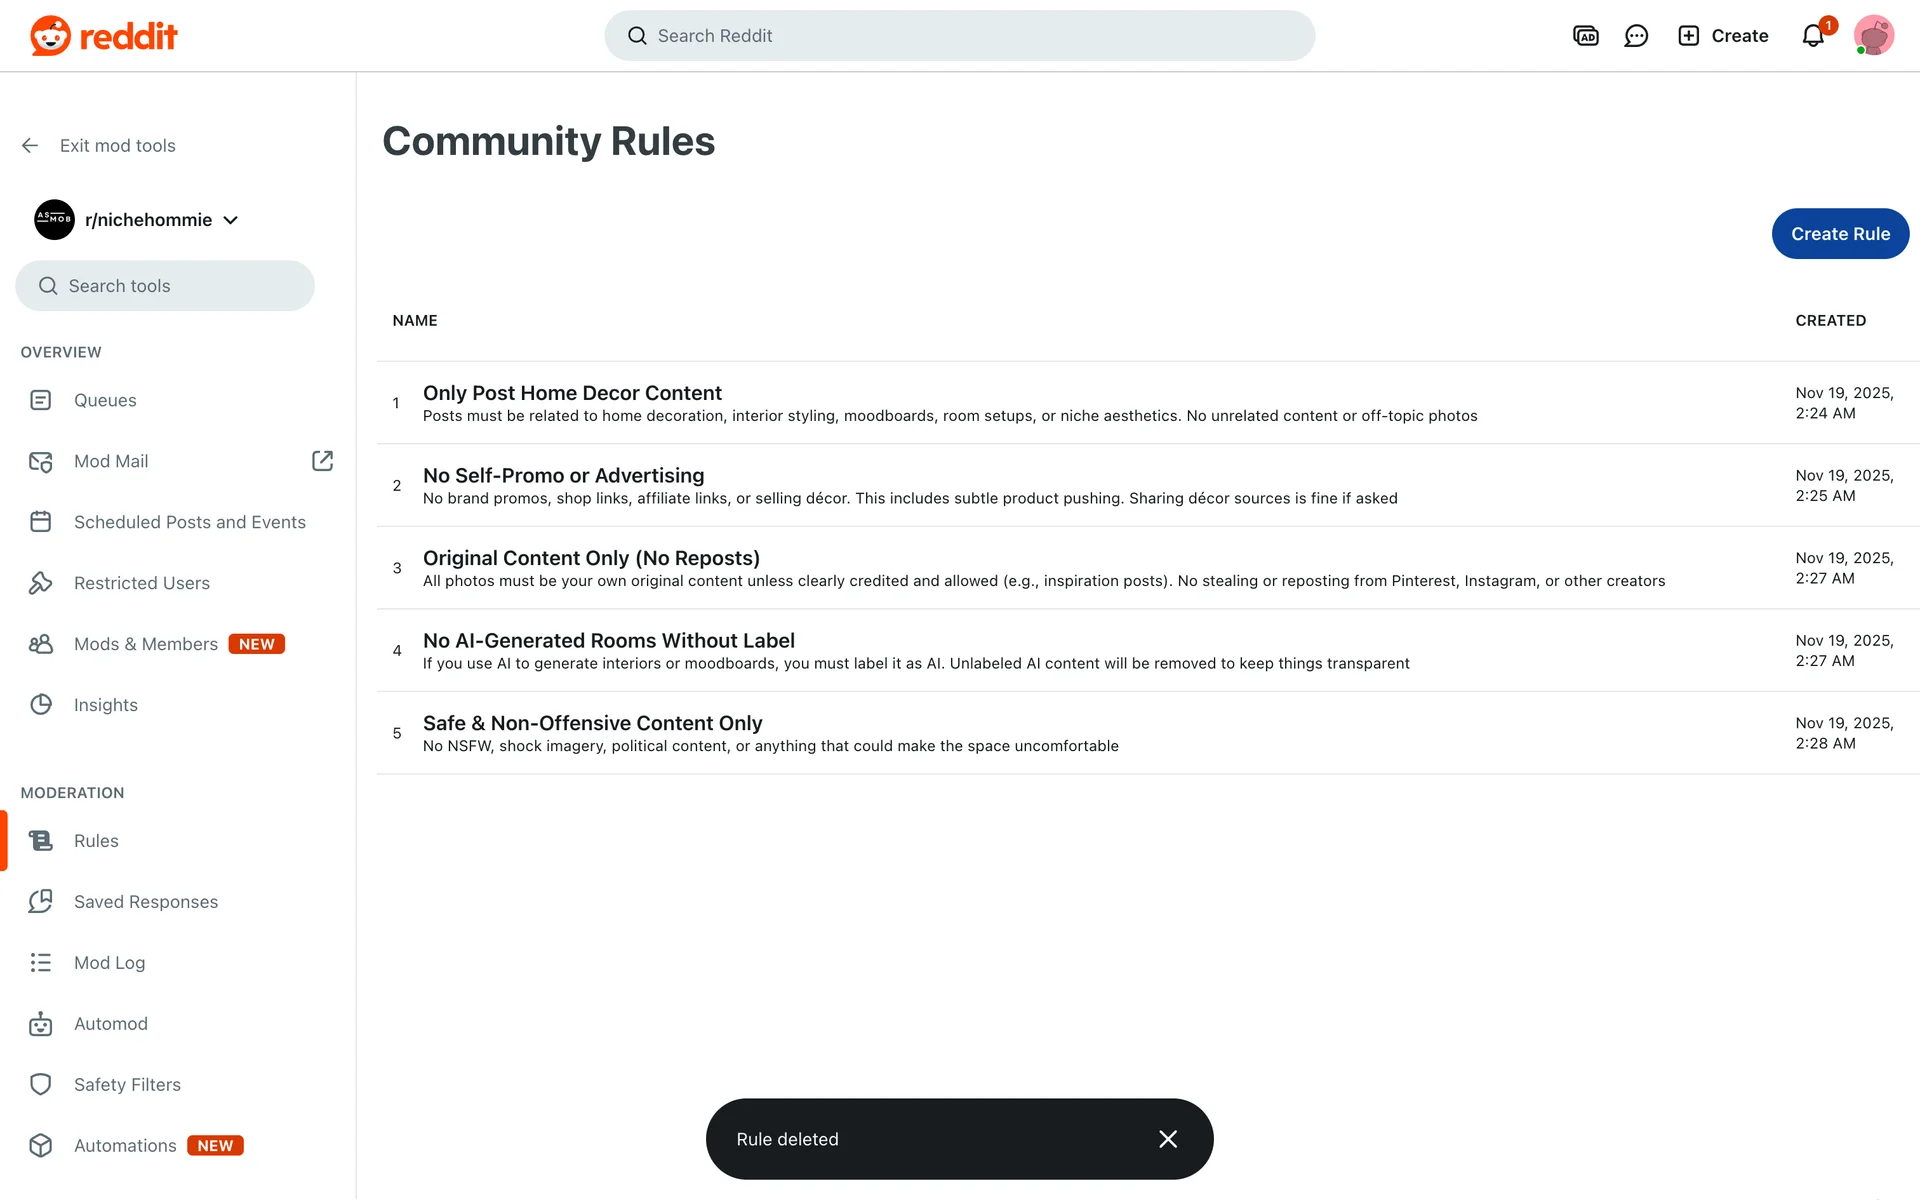The height and width of the screenshot is (1200, 1920).
Task: Click the Reddit logo to go home
Action: pos(104,36)
